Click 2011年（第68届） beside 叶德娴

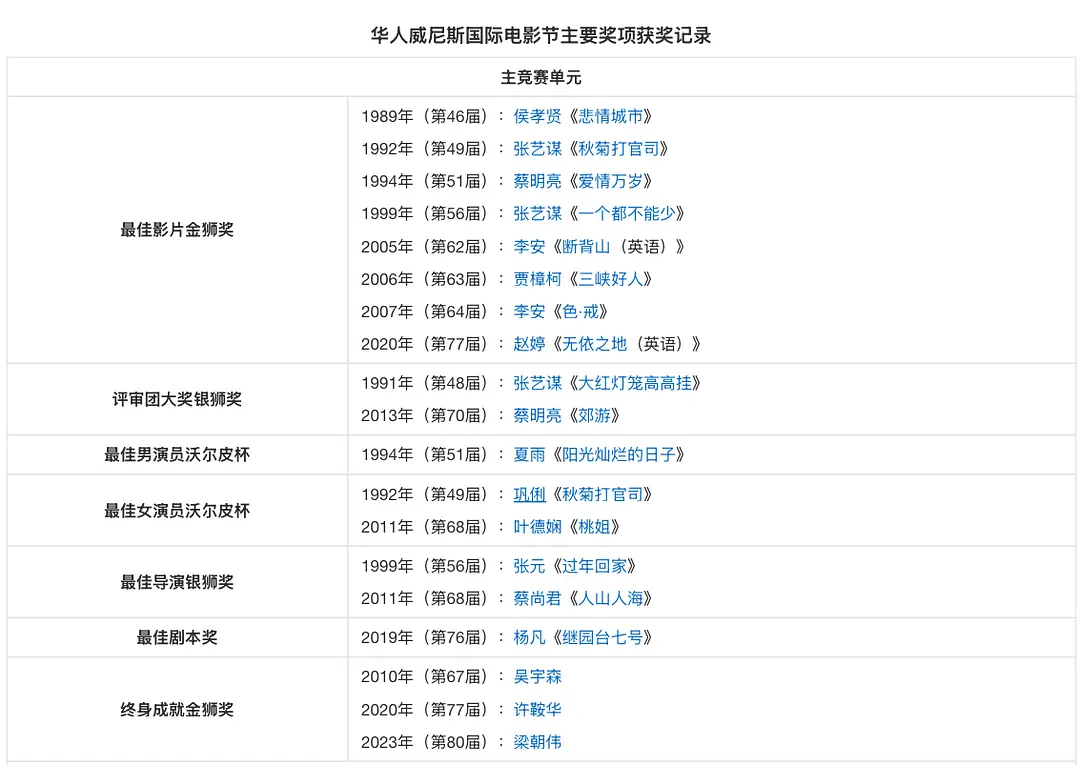(x=426, y=527)
